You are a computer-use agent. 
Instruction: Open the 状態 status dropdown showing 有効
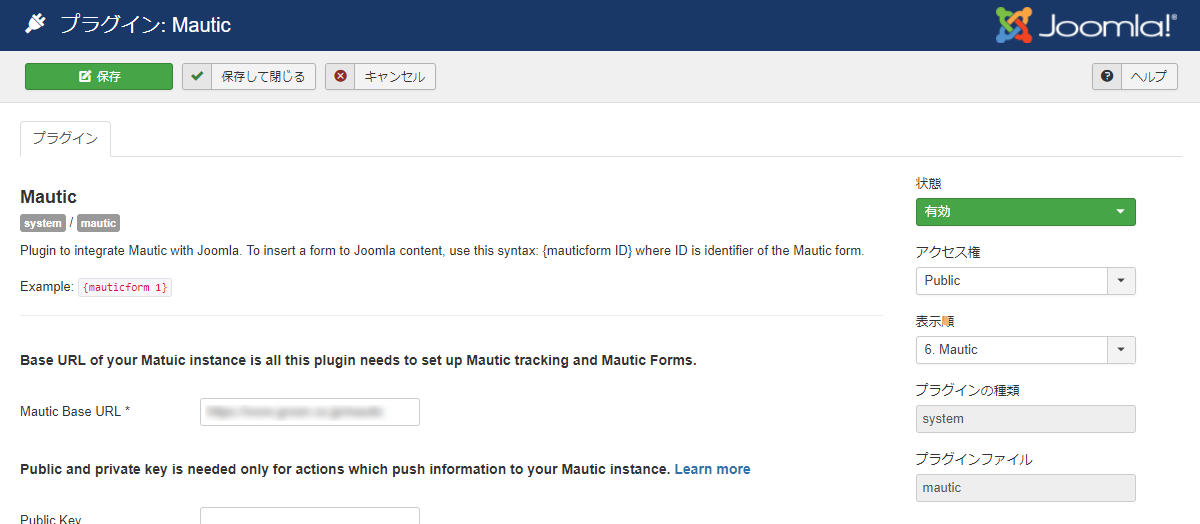(1025, 212)
